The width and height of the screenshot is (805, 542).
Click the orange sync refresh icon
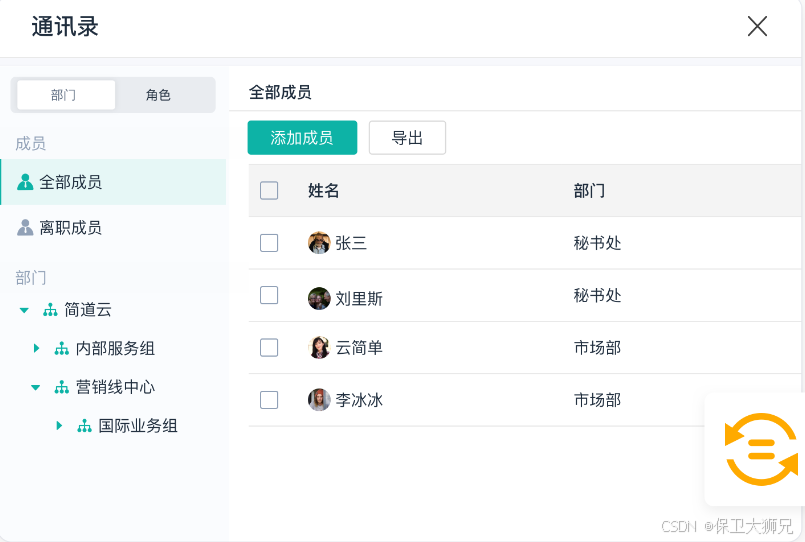tap(761, 449)
